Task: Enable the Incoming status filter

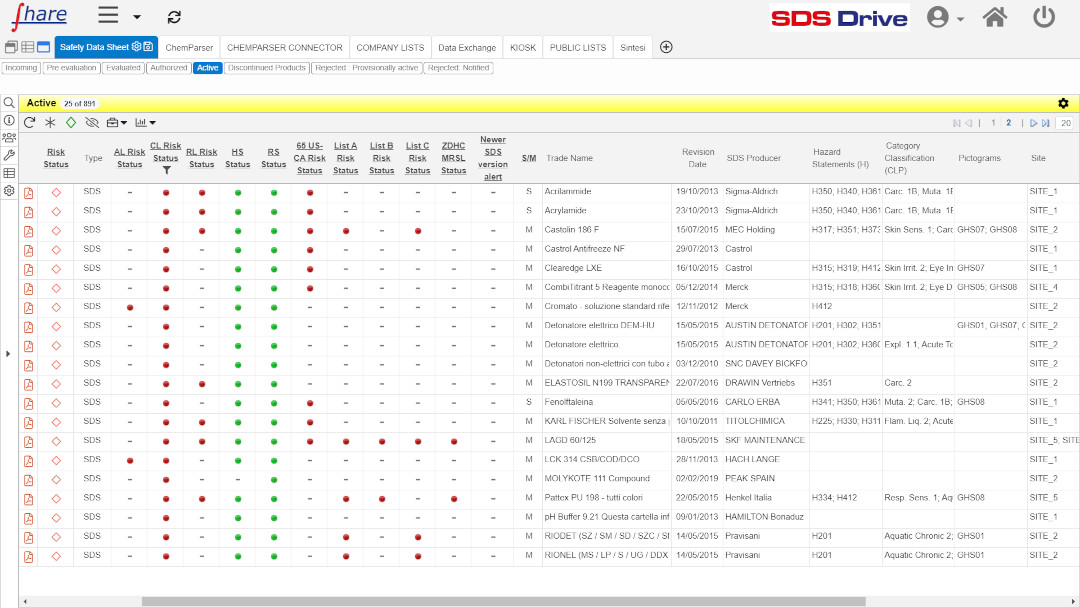Action: 21,68
